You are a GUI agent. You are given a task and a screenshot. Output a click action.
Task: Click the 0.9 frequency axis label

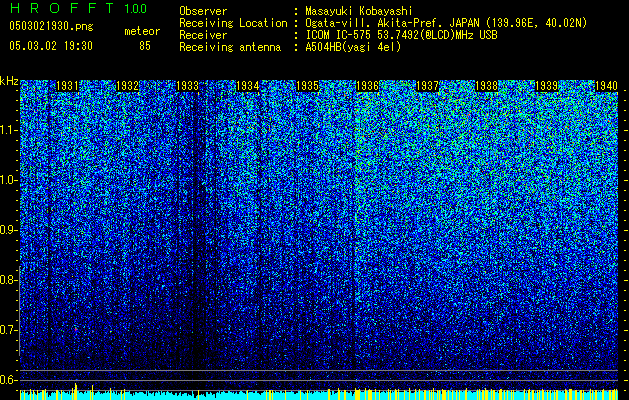[x=8, y=230]
